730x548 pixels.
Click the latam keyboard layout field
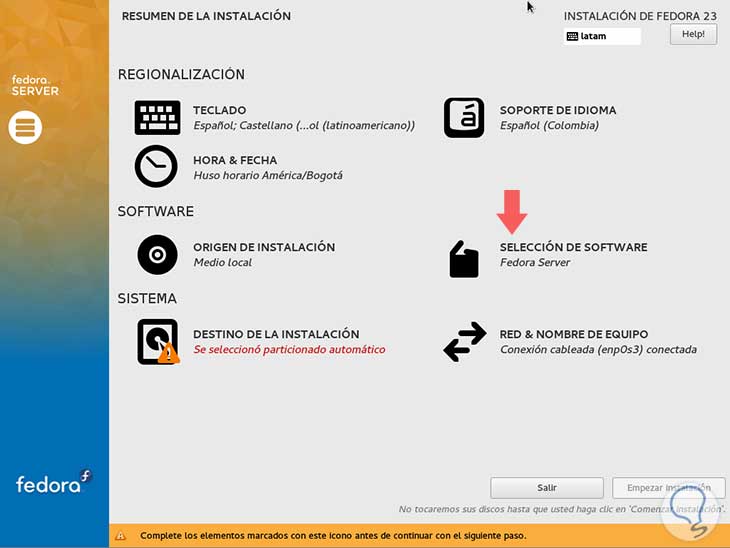coord(602,36)
